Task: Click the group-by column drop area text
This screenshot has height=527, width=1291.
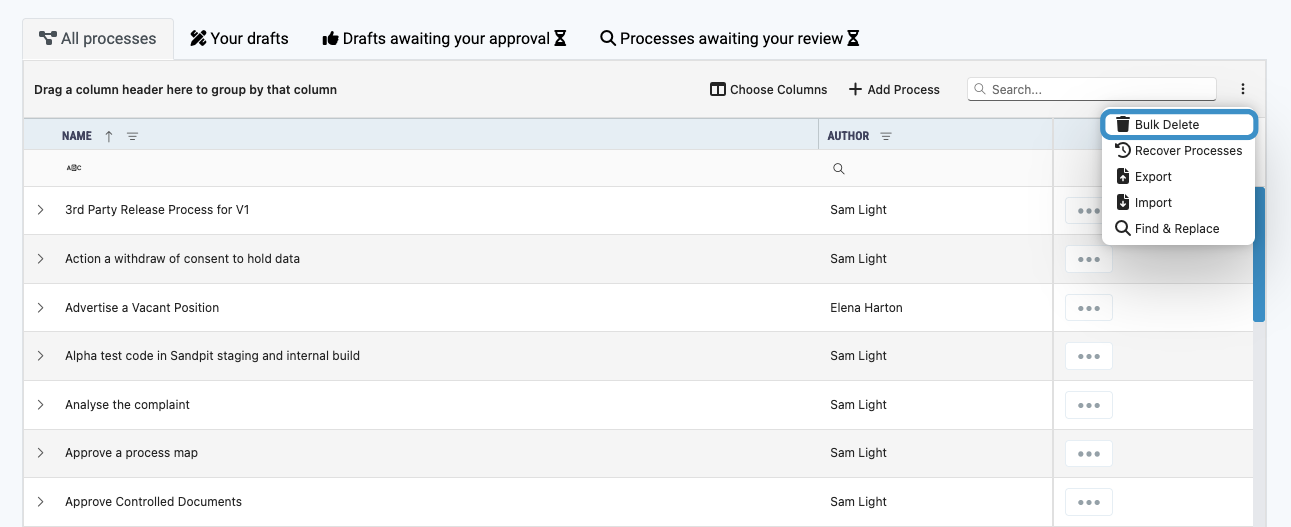Action: [x=185, y=90]
